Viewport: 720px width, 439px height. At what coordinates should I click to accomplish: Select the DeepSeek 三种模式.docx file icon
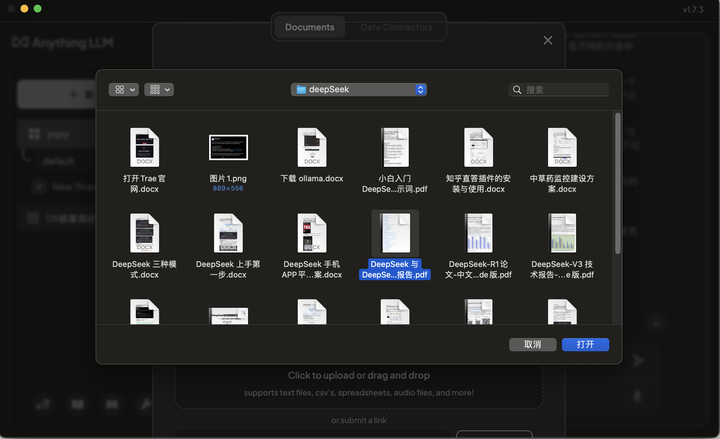(144, 233)
